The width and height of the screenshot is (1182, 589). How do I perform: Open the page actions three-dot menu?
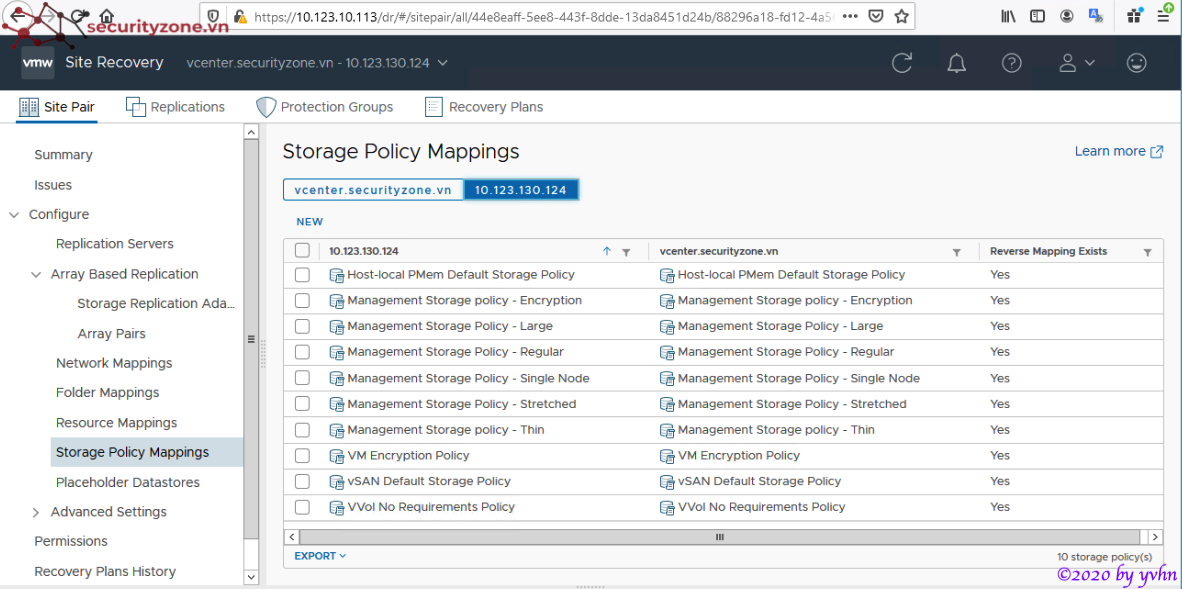pyautogui.click(x=849, y=16)
